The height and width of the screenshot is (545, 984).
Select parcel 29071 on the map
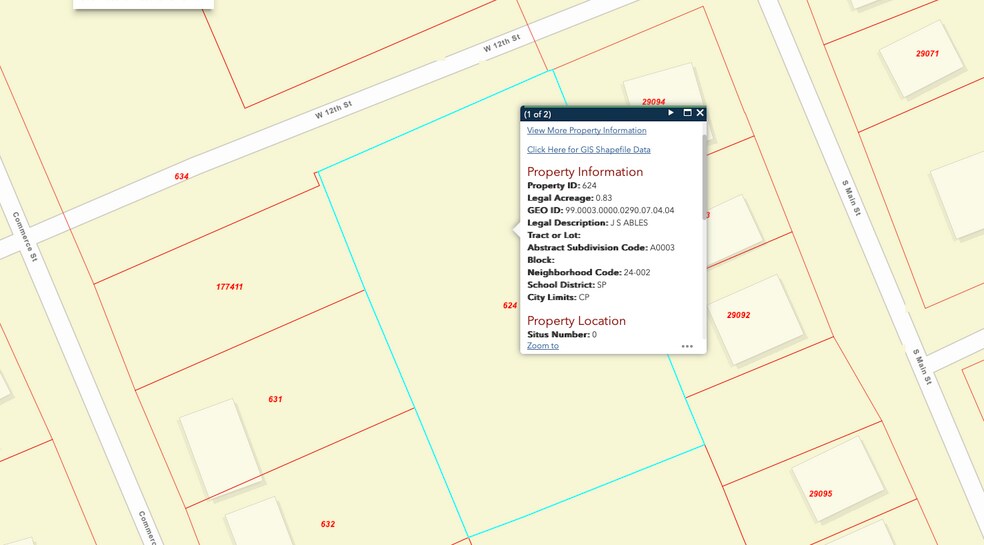coord(927,53)
